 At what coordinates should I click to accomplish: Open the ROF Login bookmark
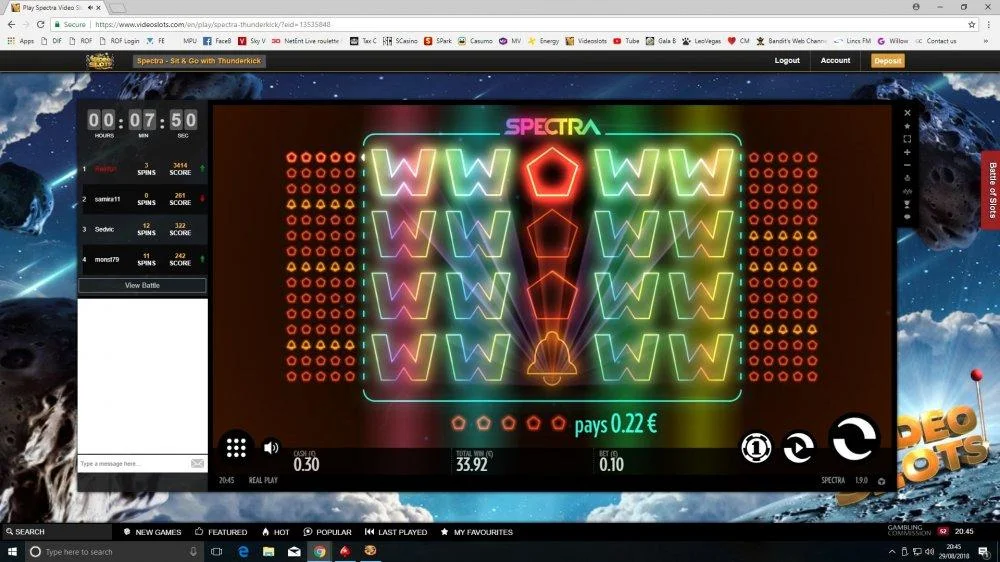coord(119,41)
